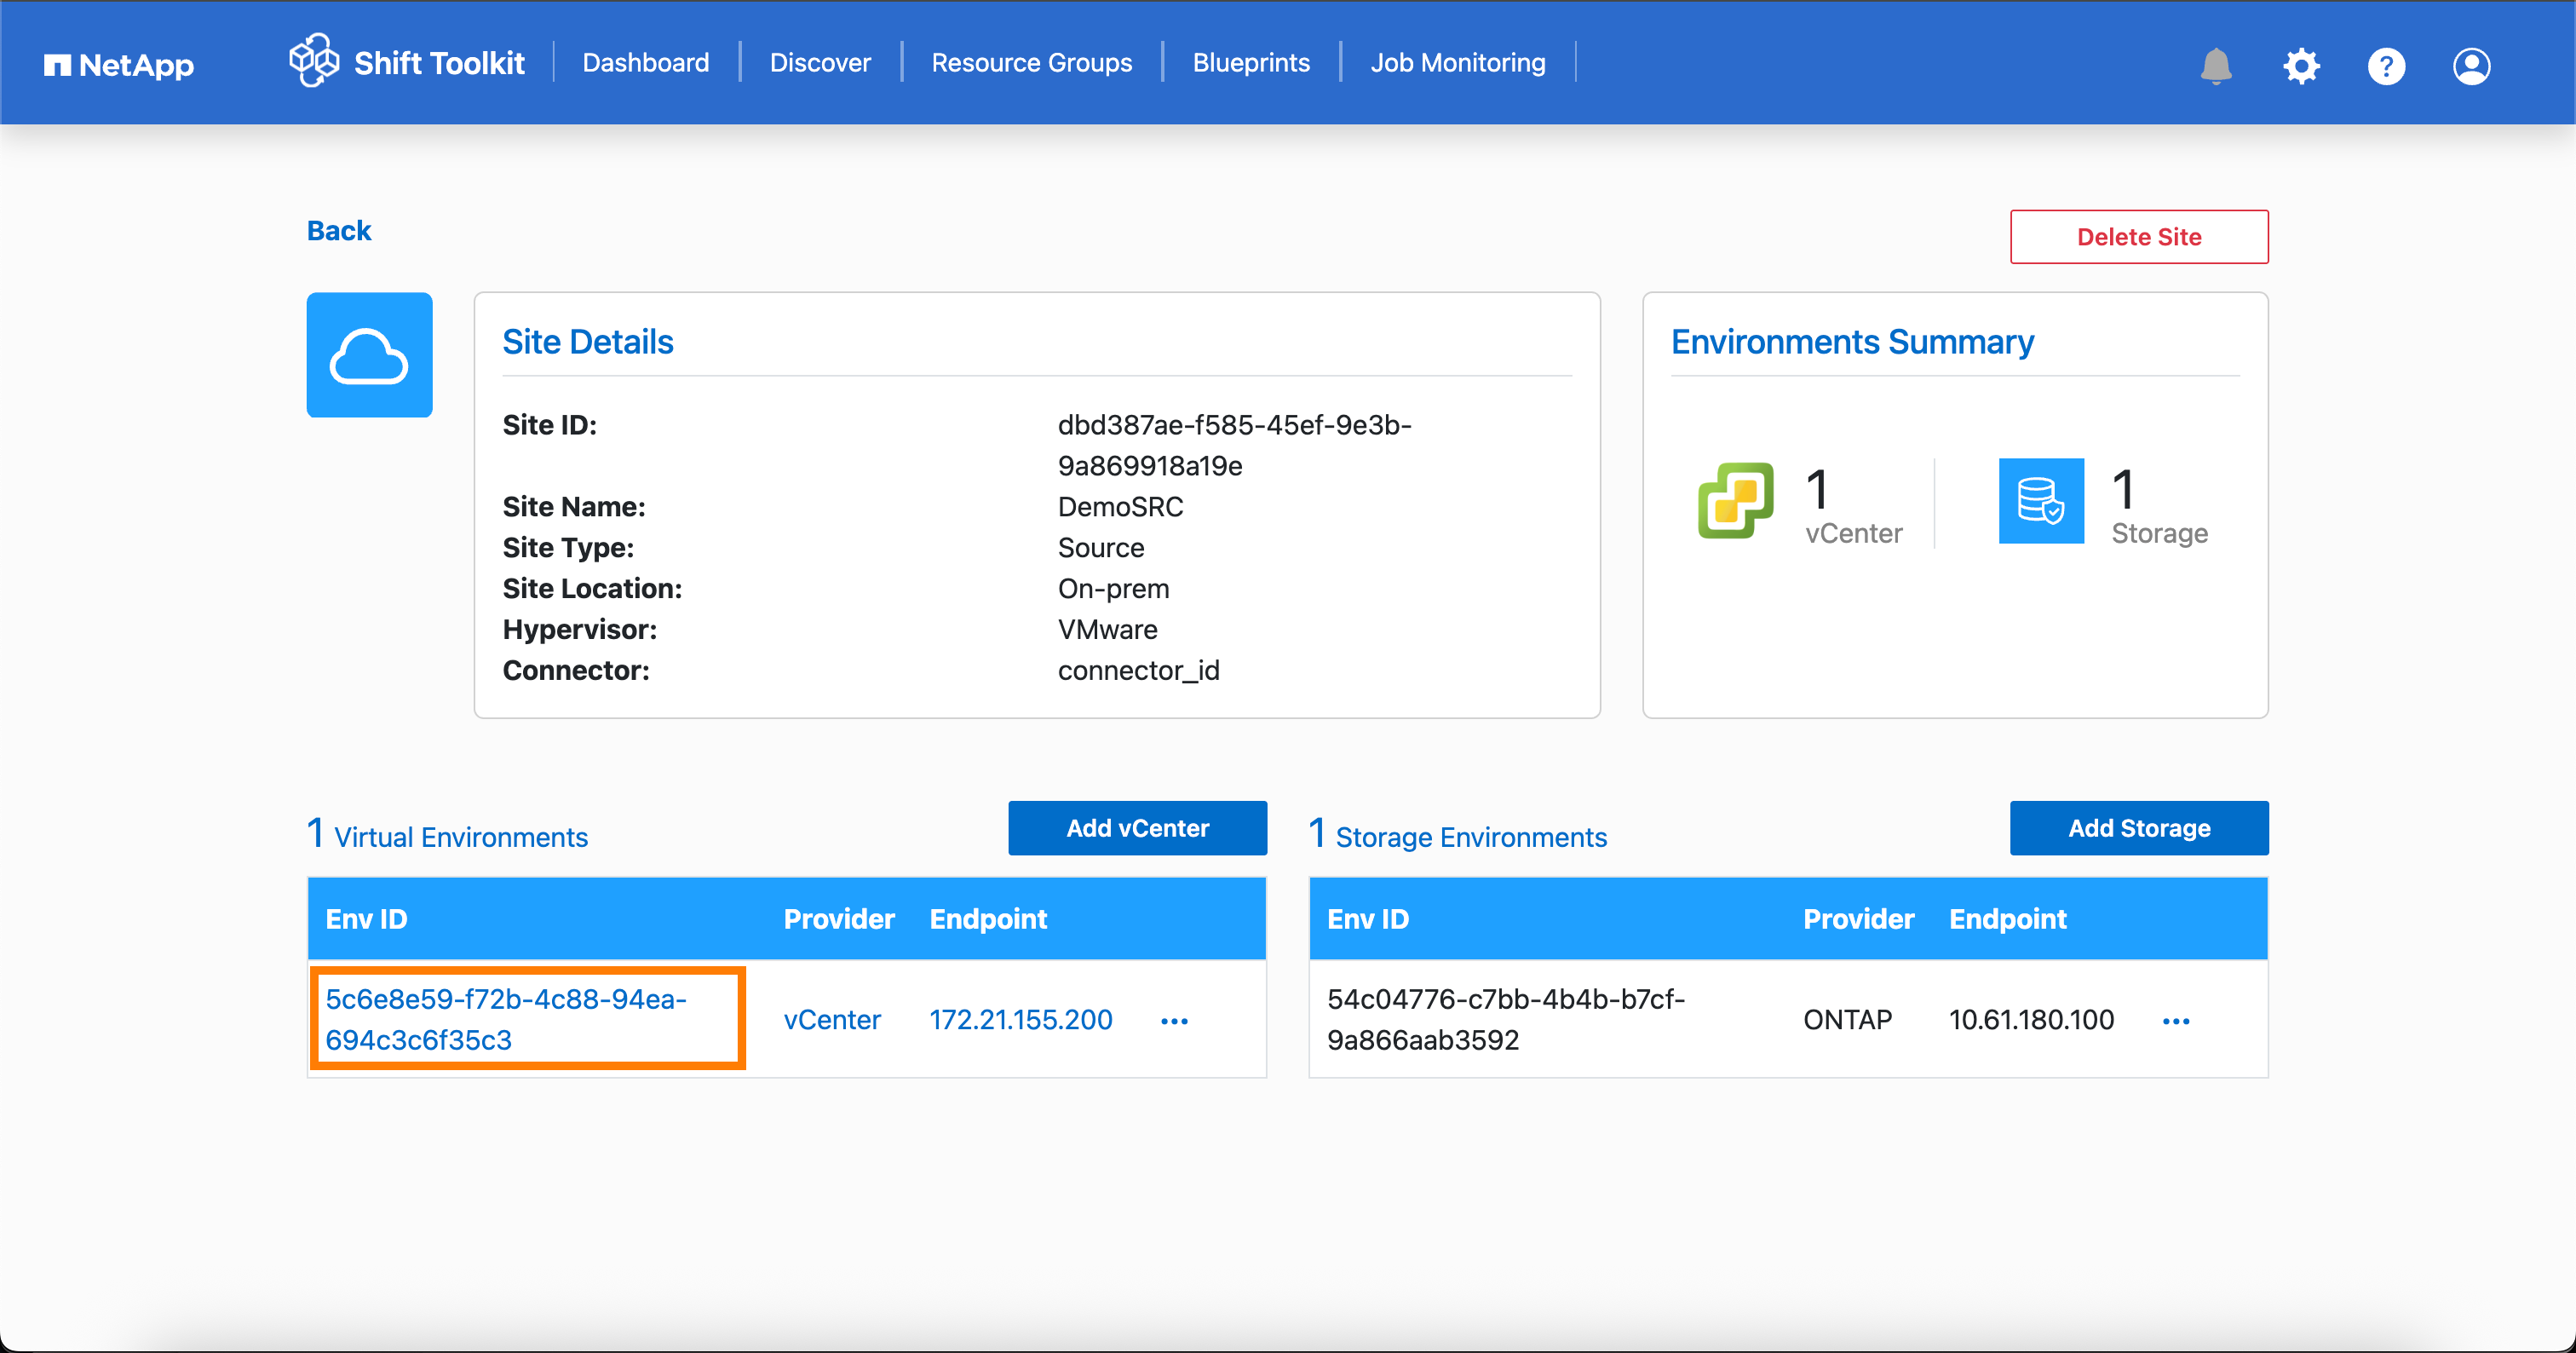Click the Endpoint header in Virtual Environments table
2576x1353 pixels.
(988, 919)
